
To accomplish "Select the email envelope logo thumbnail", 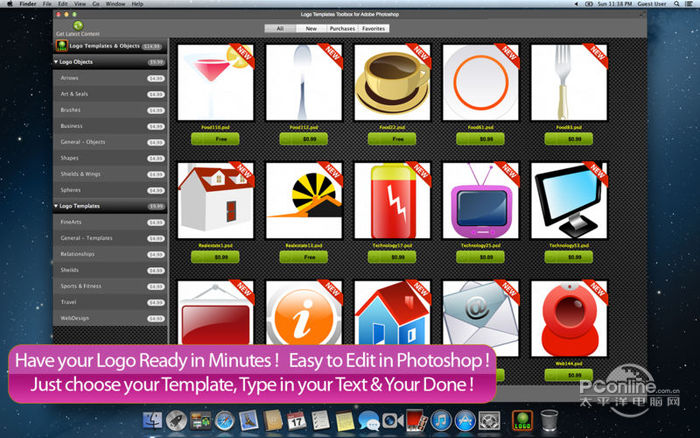I will 481,318.
